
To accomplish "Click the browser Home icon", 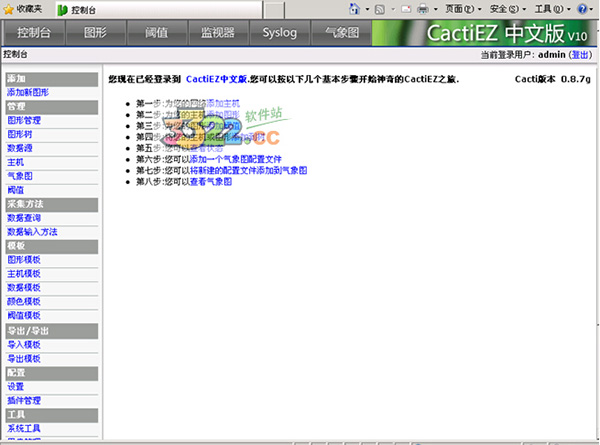I will pos(351,9).
